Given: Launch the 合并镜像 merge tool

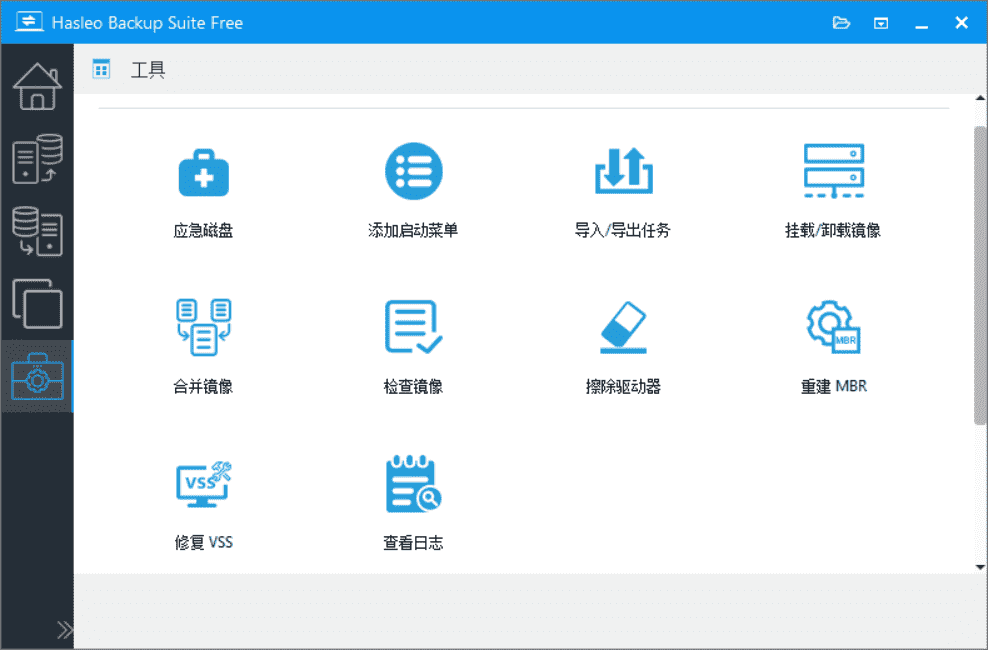Looking at the screenshot, I should pos(203,328).
